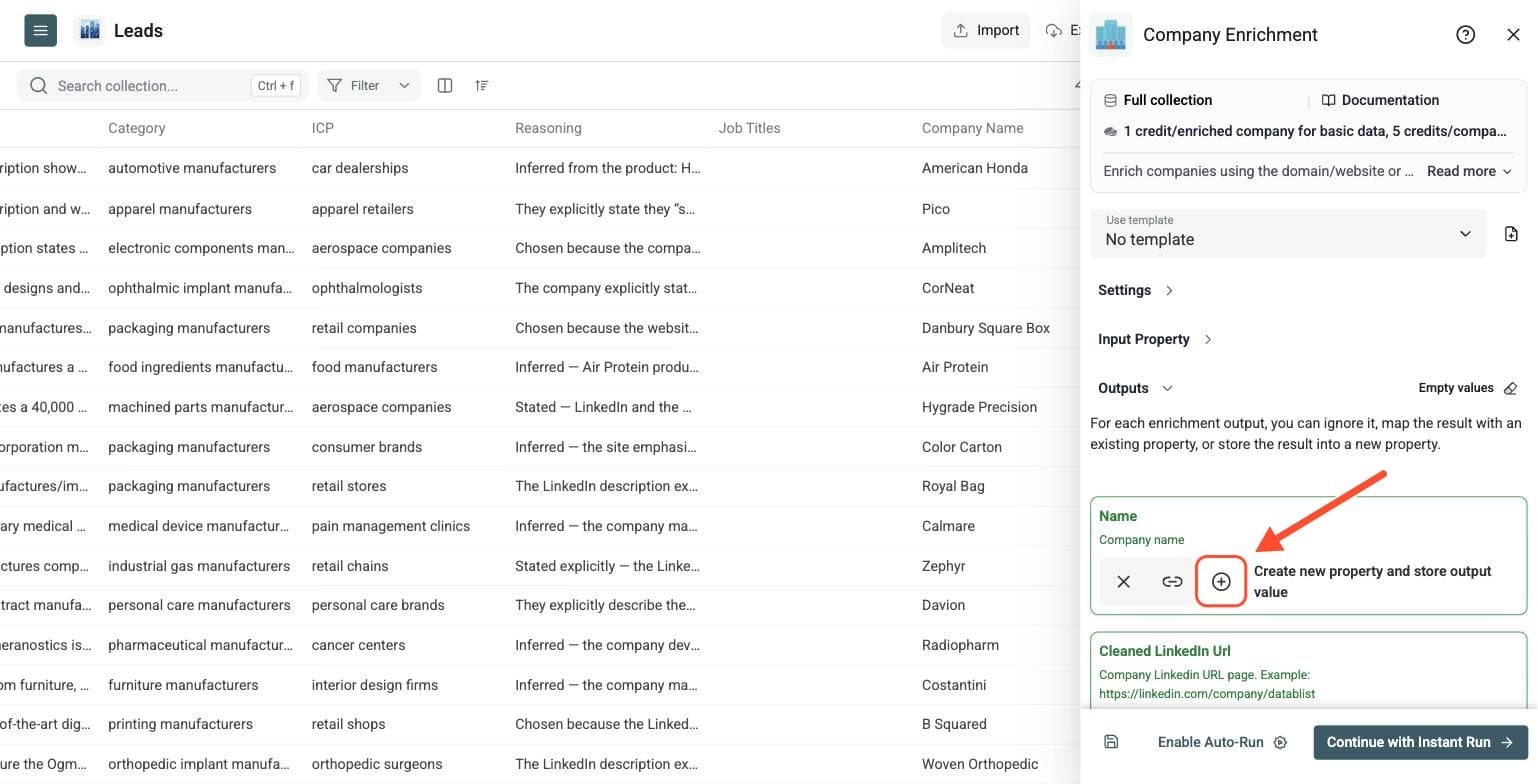Open the Documentation link
1538x784 pixels.
pyautogui.click(x=1380, y=100)
